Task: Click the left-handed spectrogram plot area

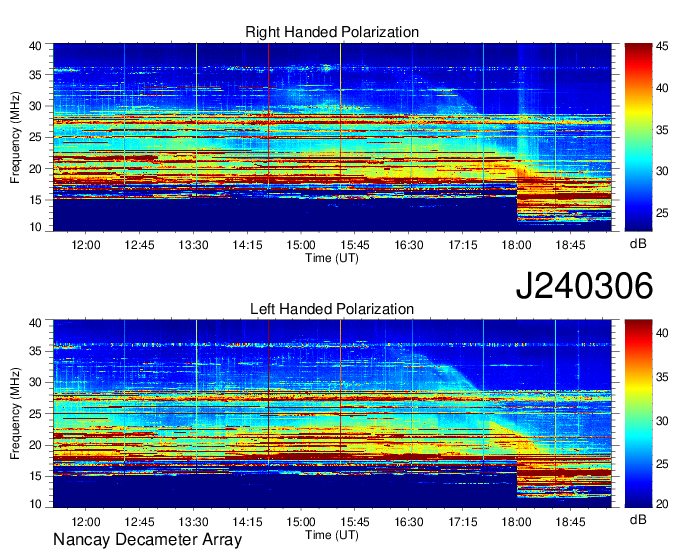Action: tap(332, 414)
